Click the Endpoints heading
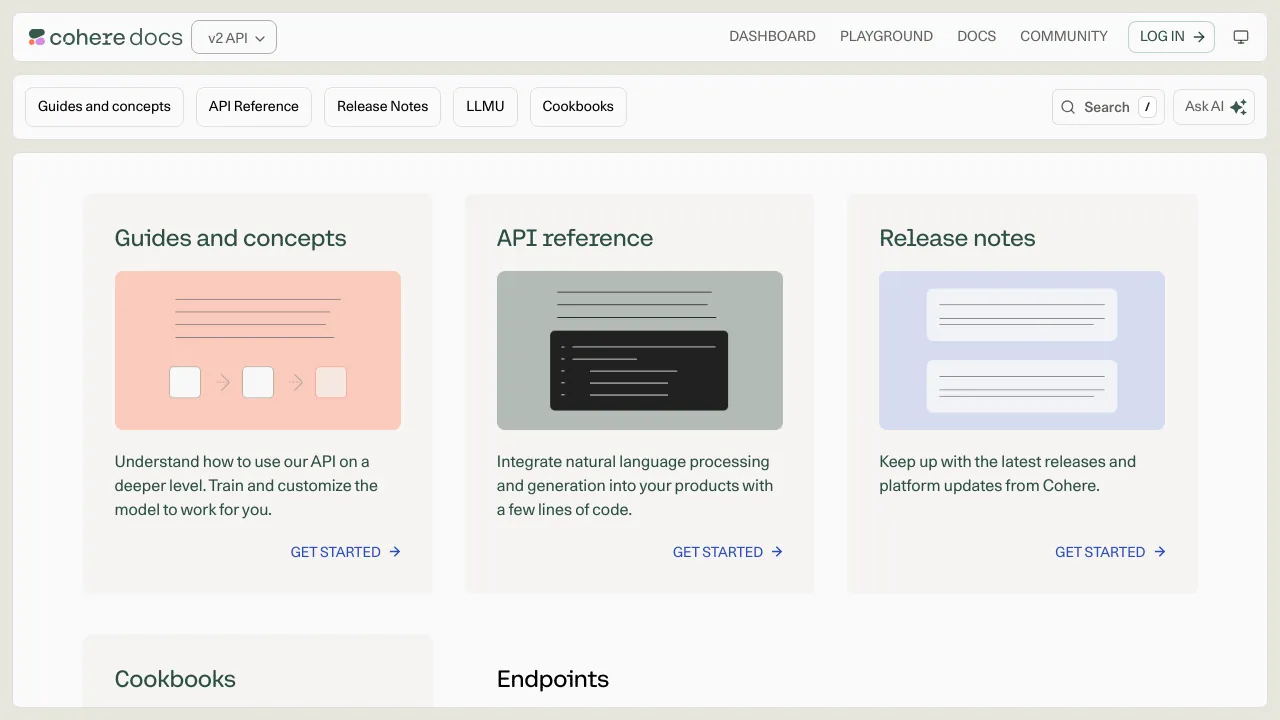Viewport: 1280px width, 720px height. pos(553,679)
